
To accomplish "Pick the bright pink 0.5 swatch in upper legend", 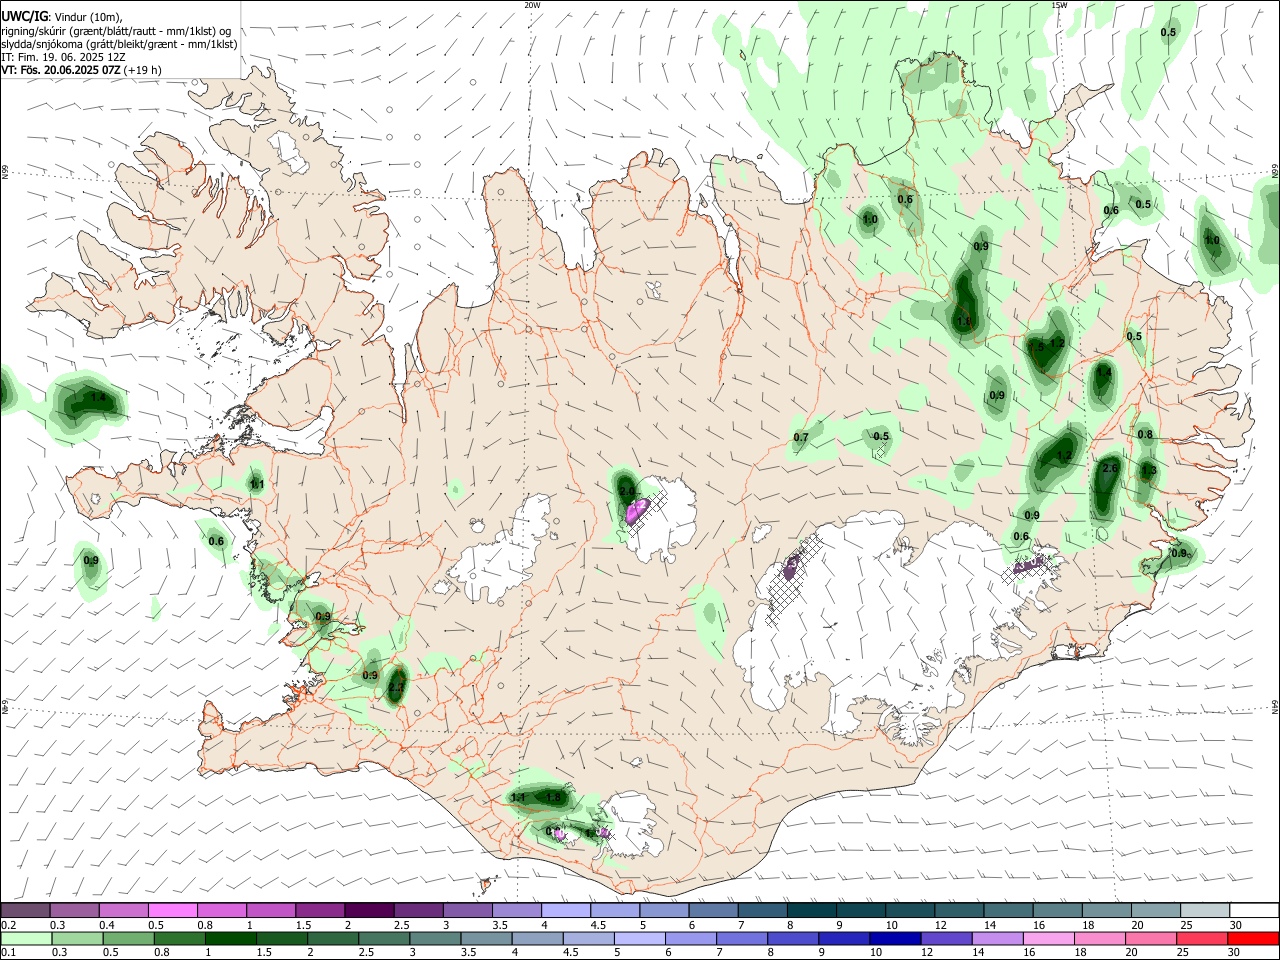I will coord(172,911).
